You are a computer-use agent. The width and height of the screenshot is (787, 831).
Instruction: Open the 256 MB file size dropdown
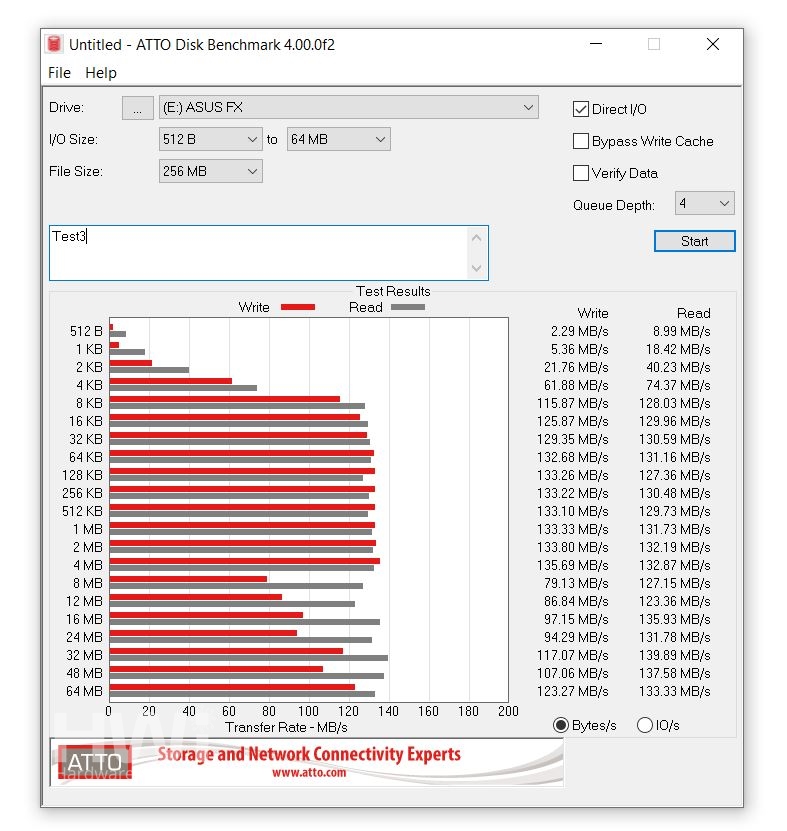(210, 171)
